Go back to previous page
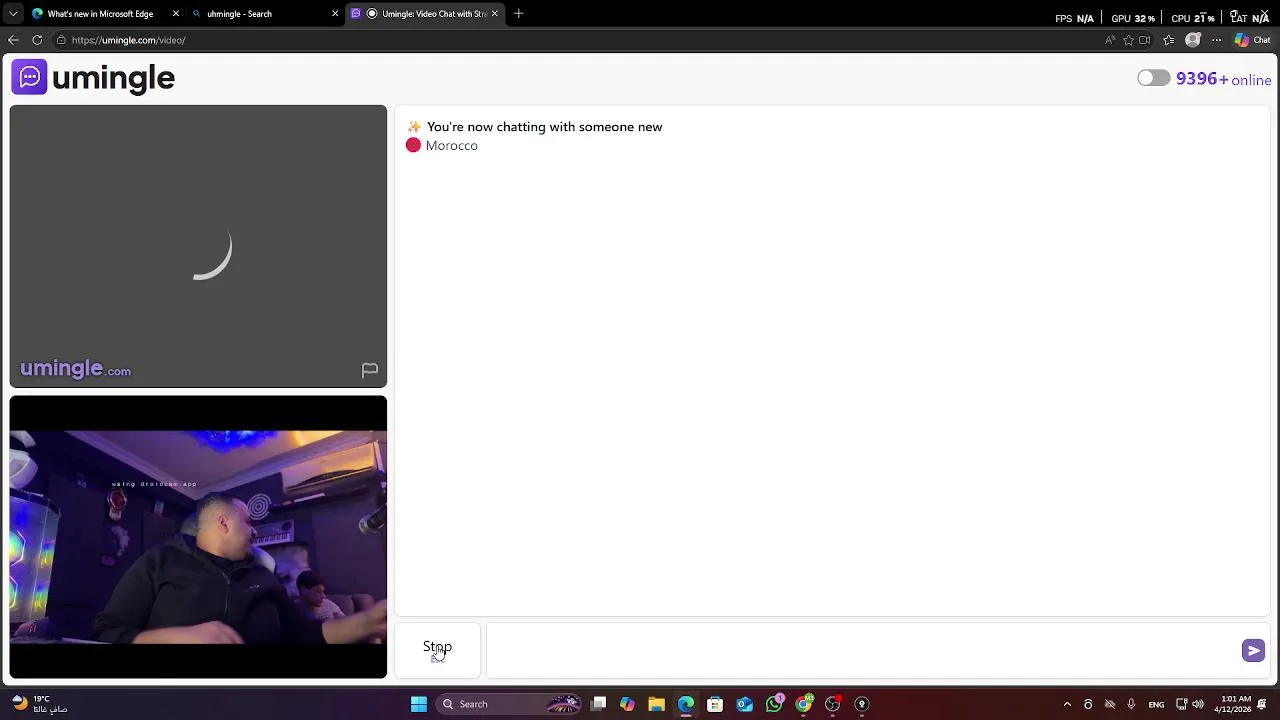The width and height of the screenshot is (1280, 720). pos(13,40)
